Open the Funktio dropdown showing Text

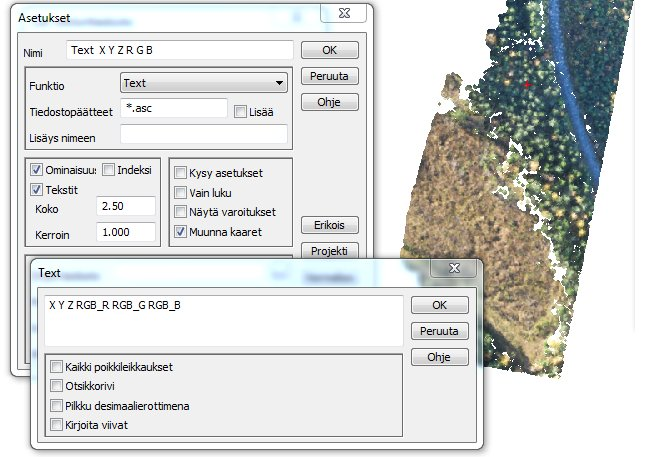[x=204, y=83]
